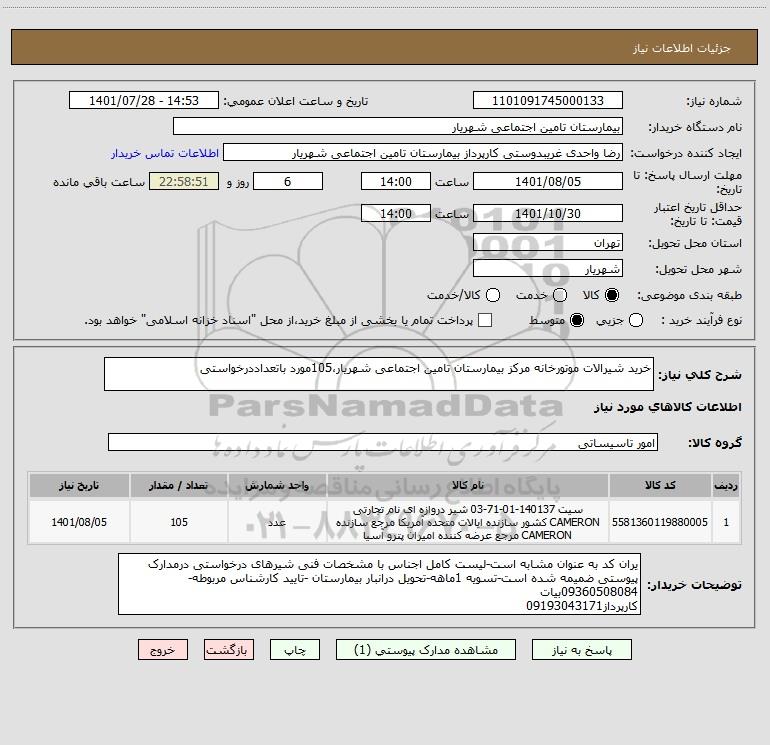This screenshot has height=745, width=770.
Task: Click the شماره نیاز field 1101091745000133
Action: (x=548, y=101)
